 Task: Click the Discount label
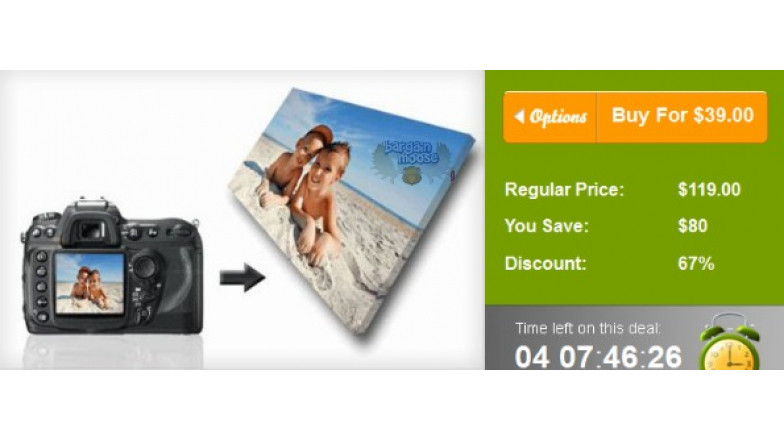545,263
